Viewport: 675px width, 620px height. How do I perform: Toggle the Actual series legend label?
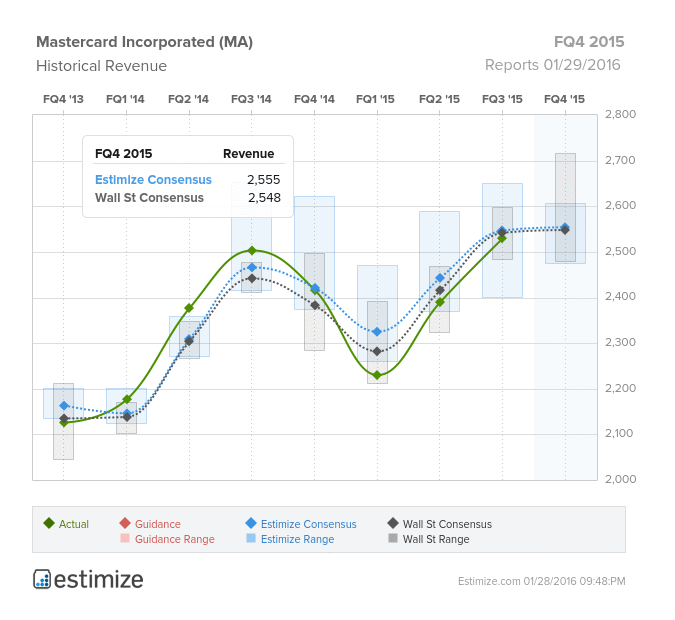[x=74, y=524]
